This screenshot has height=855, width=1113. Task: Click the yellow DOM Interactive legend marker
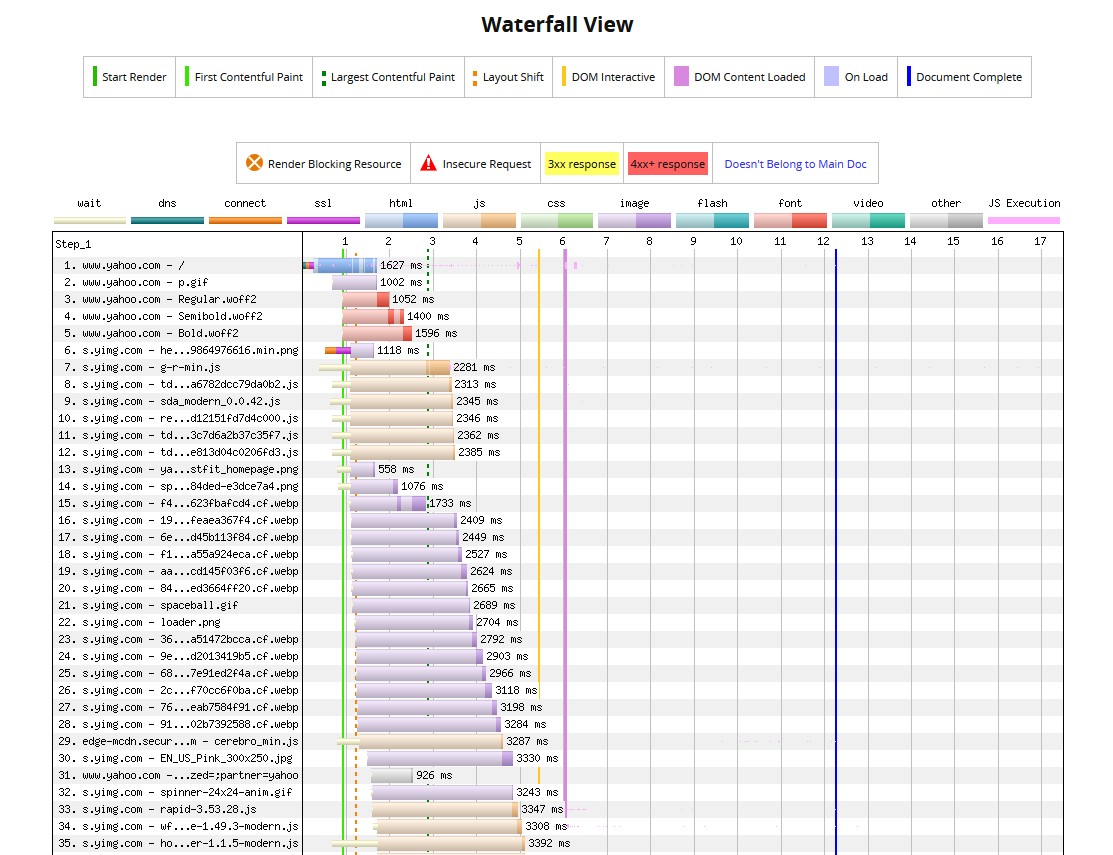pyautogui.click(x=564, y=77)
